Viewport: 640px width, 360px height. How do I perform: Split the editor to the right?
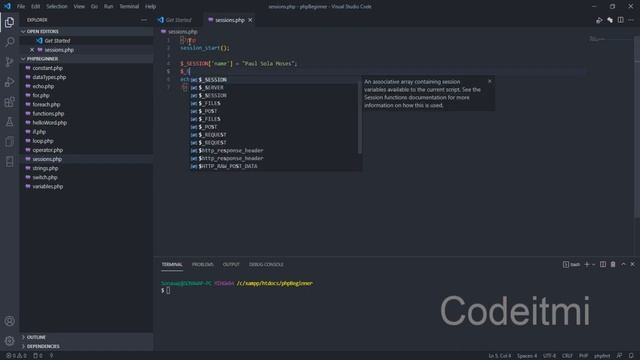pyautogui.click(x=620, y=20)
